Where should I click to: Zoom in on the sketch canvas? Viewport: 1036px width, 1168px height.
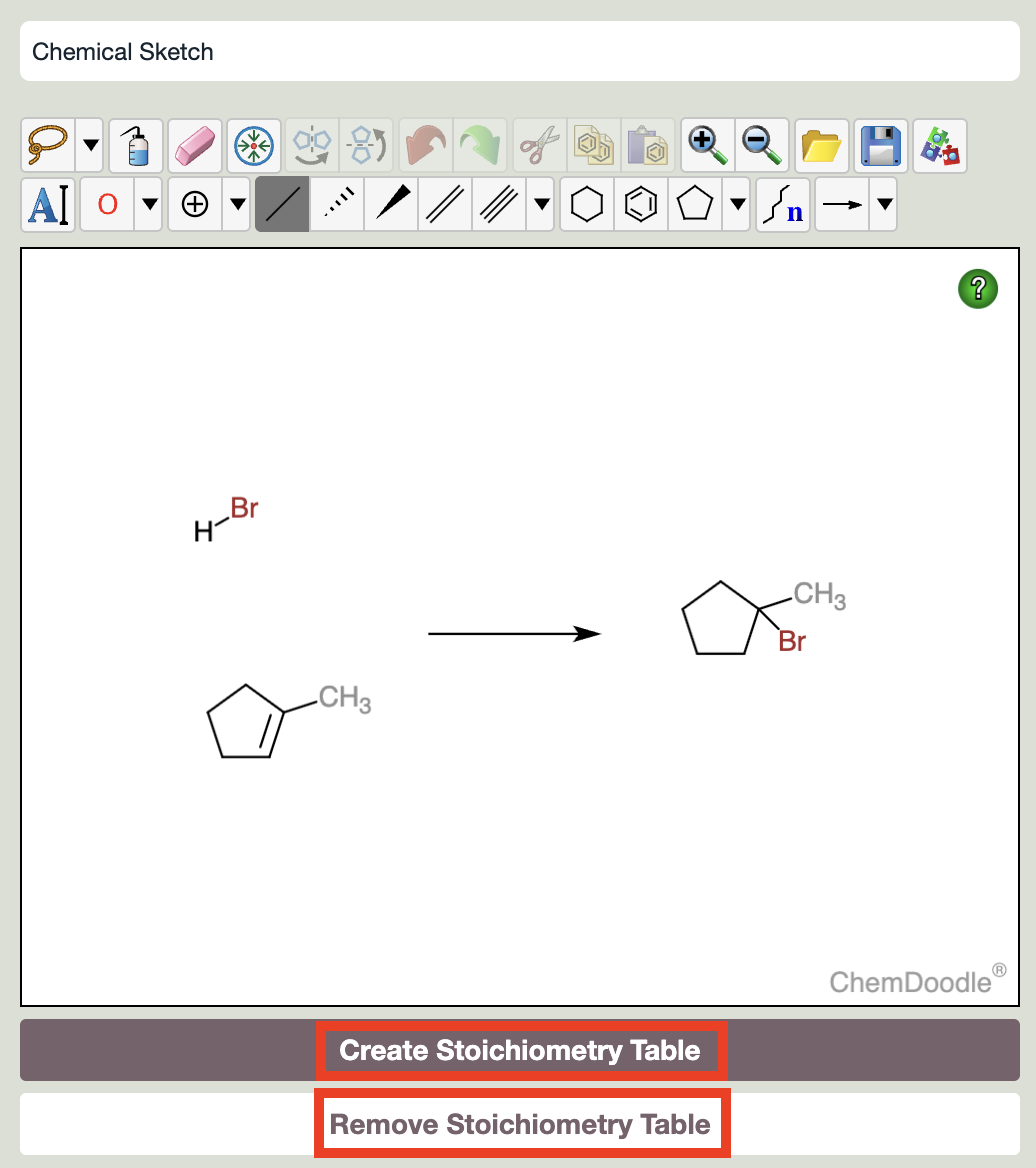click(x=707, y=145)
